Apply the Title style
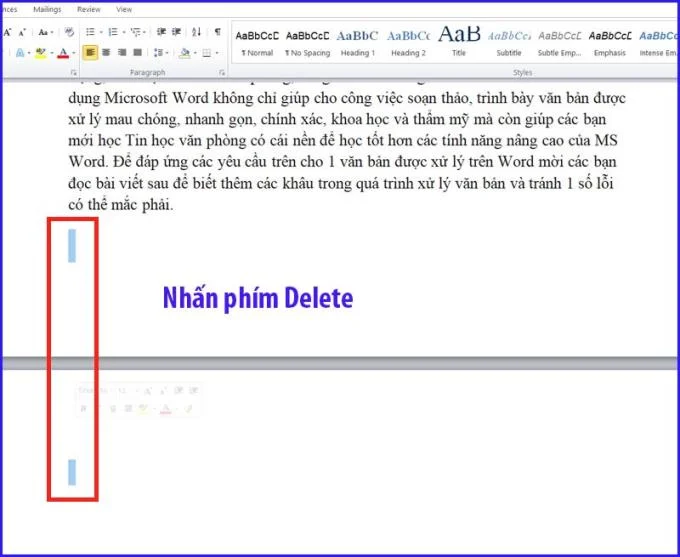The height and width of the screenshot is (557, 680). [x=459, y=42]
